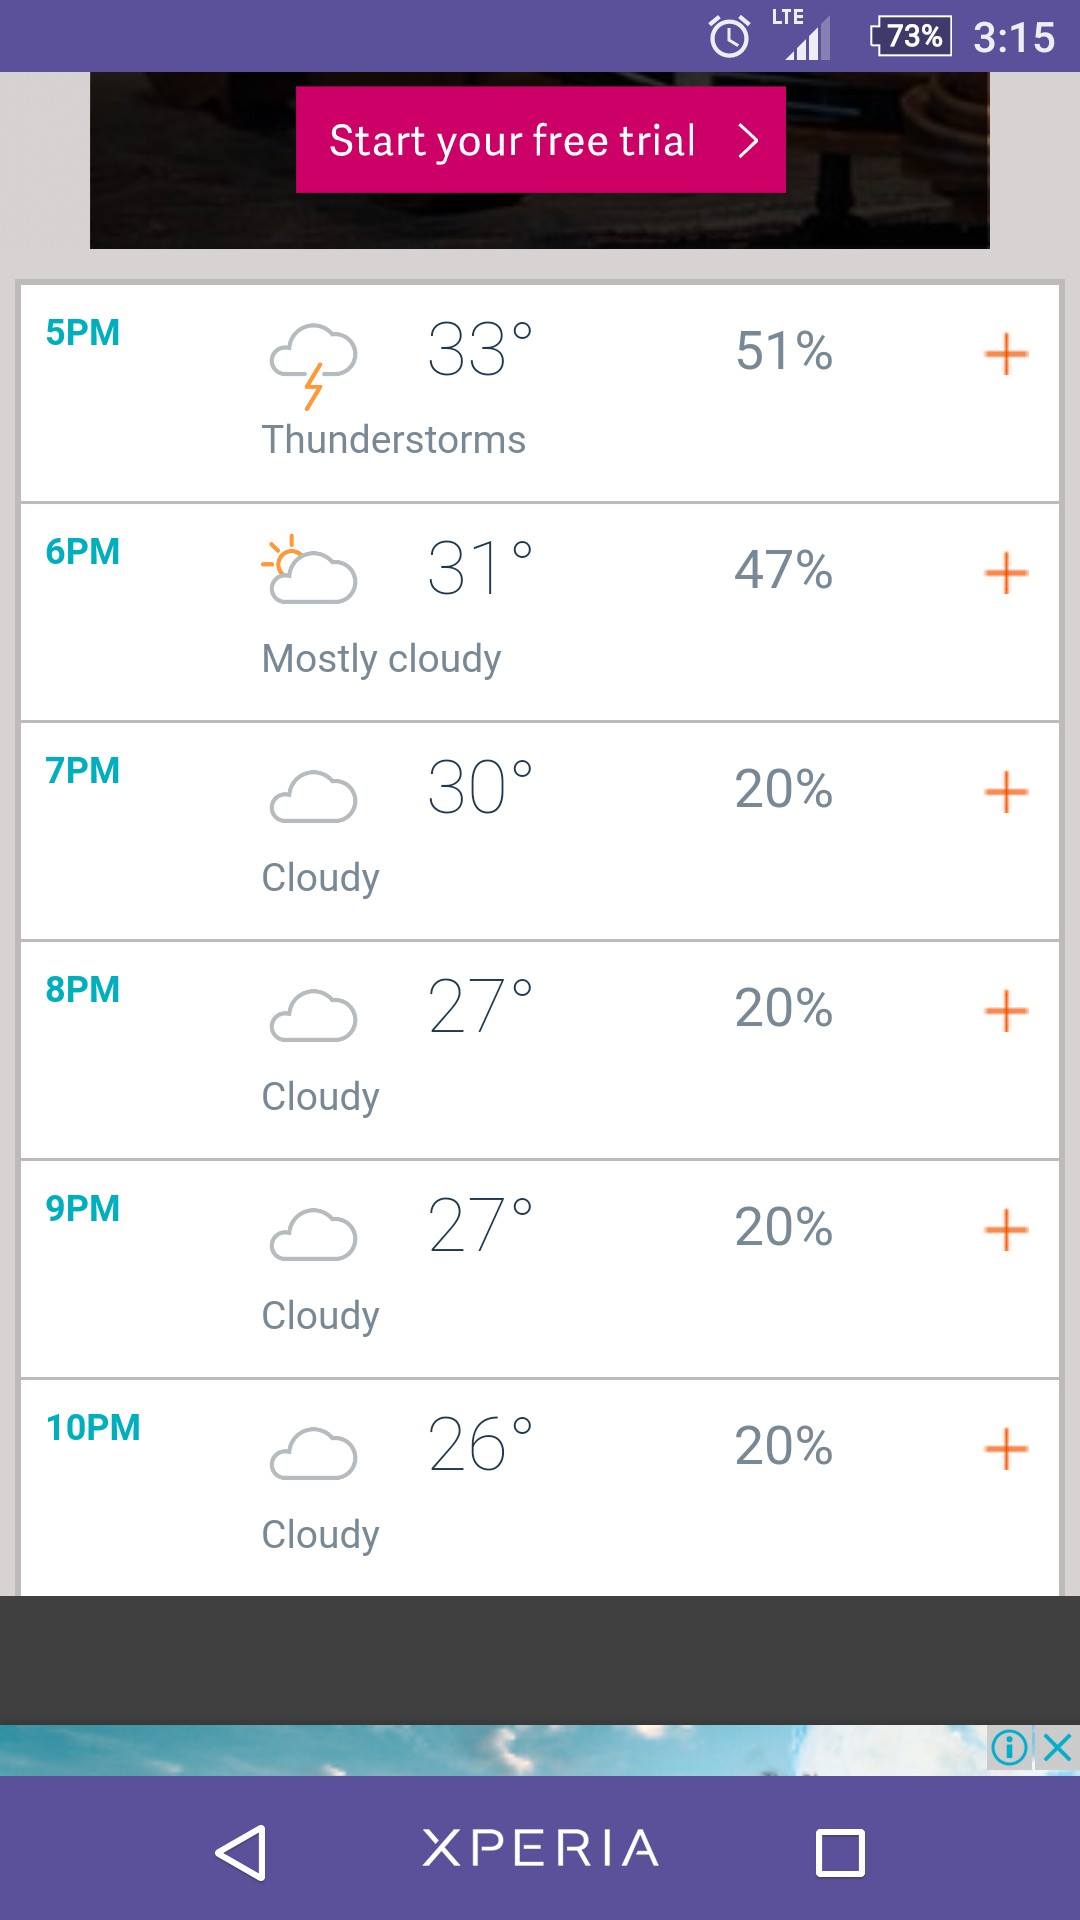Tap the Android back navigation triangle

[241, 1853]
